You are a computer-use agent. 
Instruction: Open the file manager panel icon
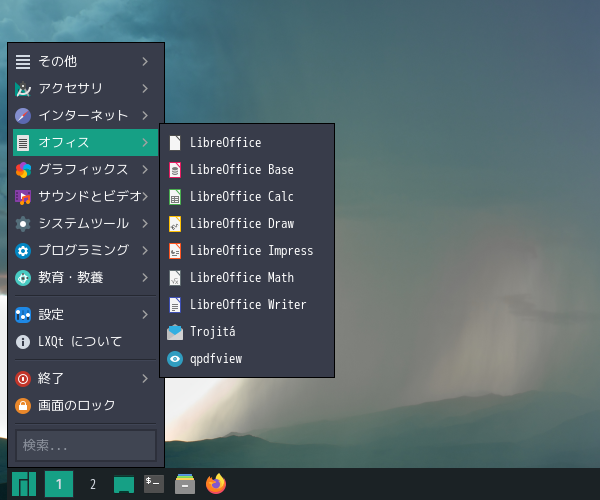click(x=185, y=484)
